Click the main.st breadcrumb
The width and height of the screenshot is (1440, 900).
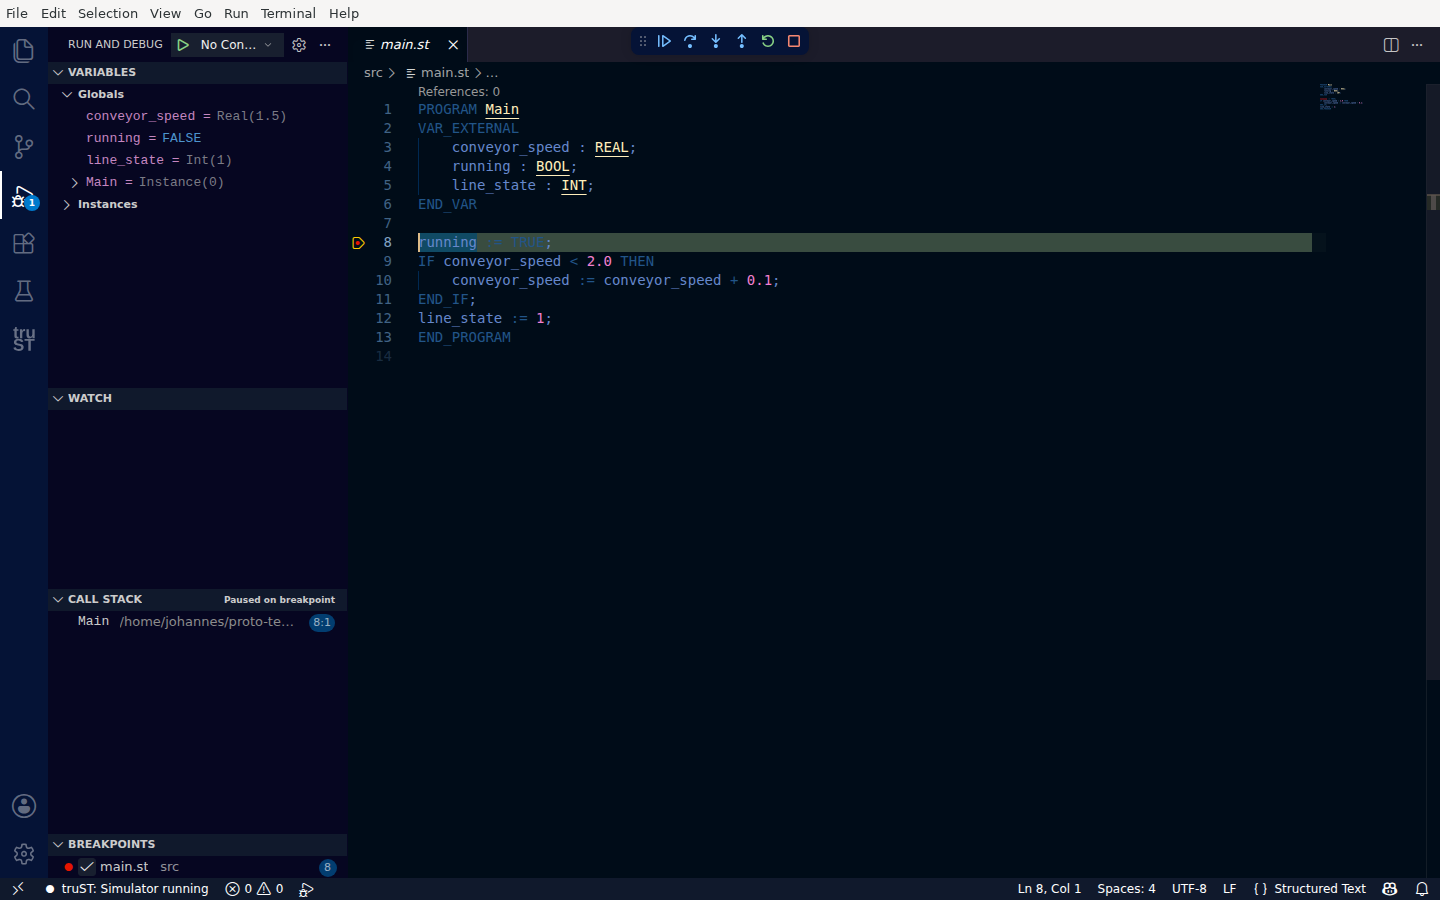coord(438,73)
